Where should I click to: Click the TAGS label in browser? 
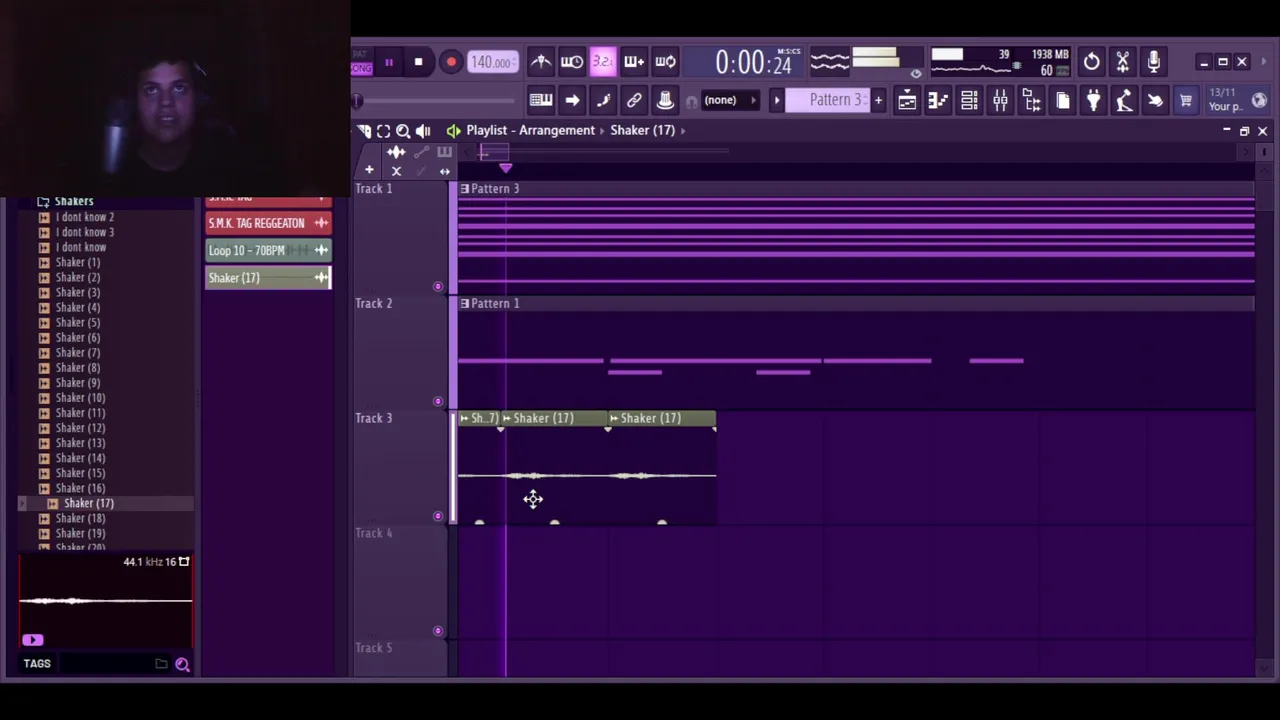pos(37,664)
